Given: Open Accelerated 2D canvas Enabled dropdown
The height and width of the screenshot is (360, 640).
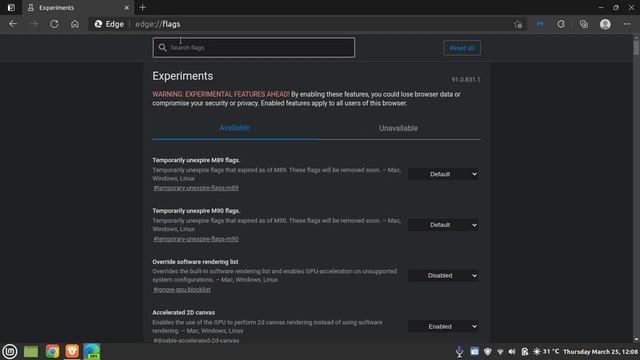Looking at the screenshot, I should point(443,327).
